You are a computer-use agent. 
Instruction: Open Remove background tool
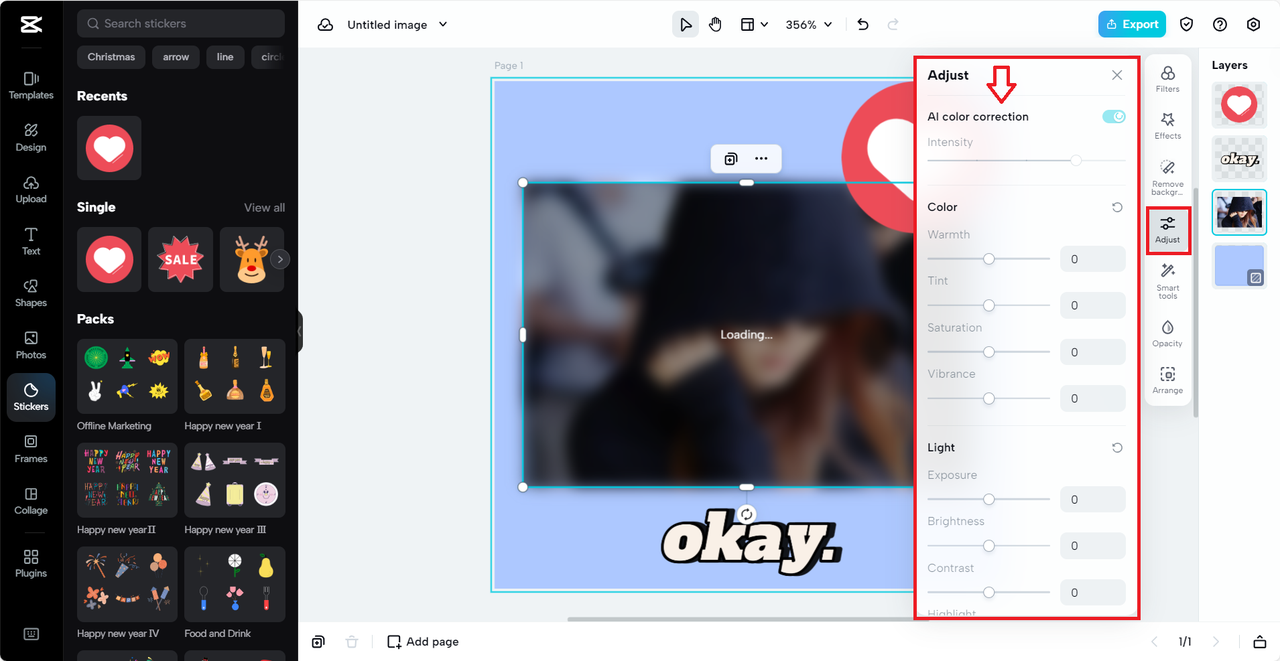coord(1167,178)
